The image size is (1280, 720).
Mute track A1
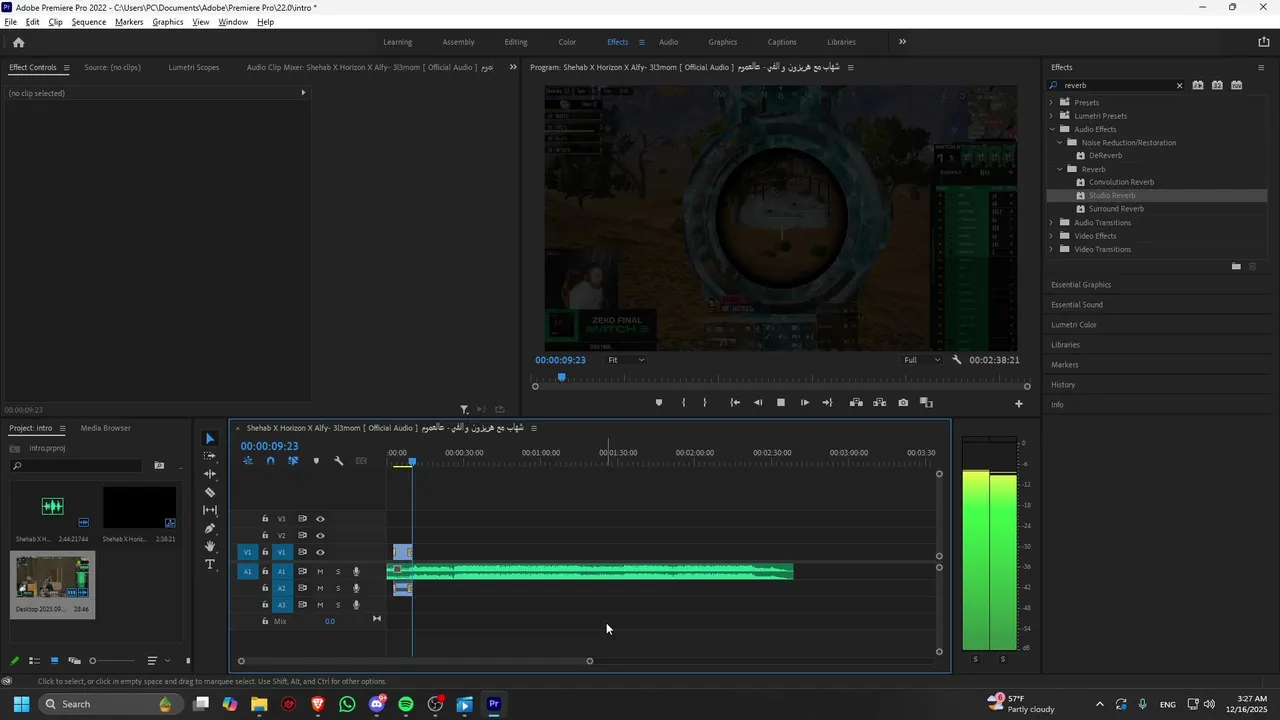pos(320,572)
